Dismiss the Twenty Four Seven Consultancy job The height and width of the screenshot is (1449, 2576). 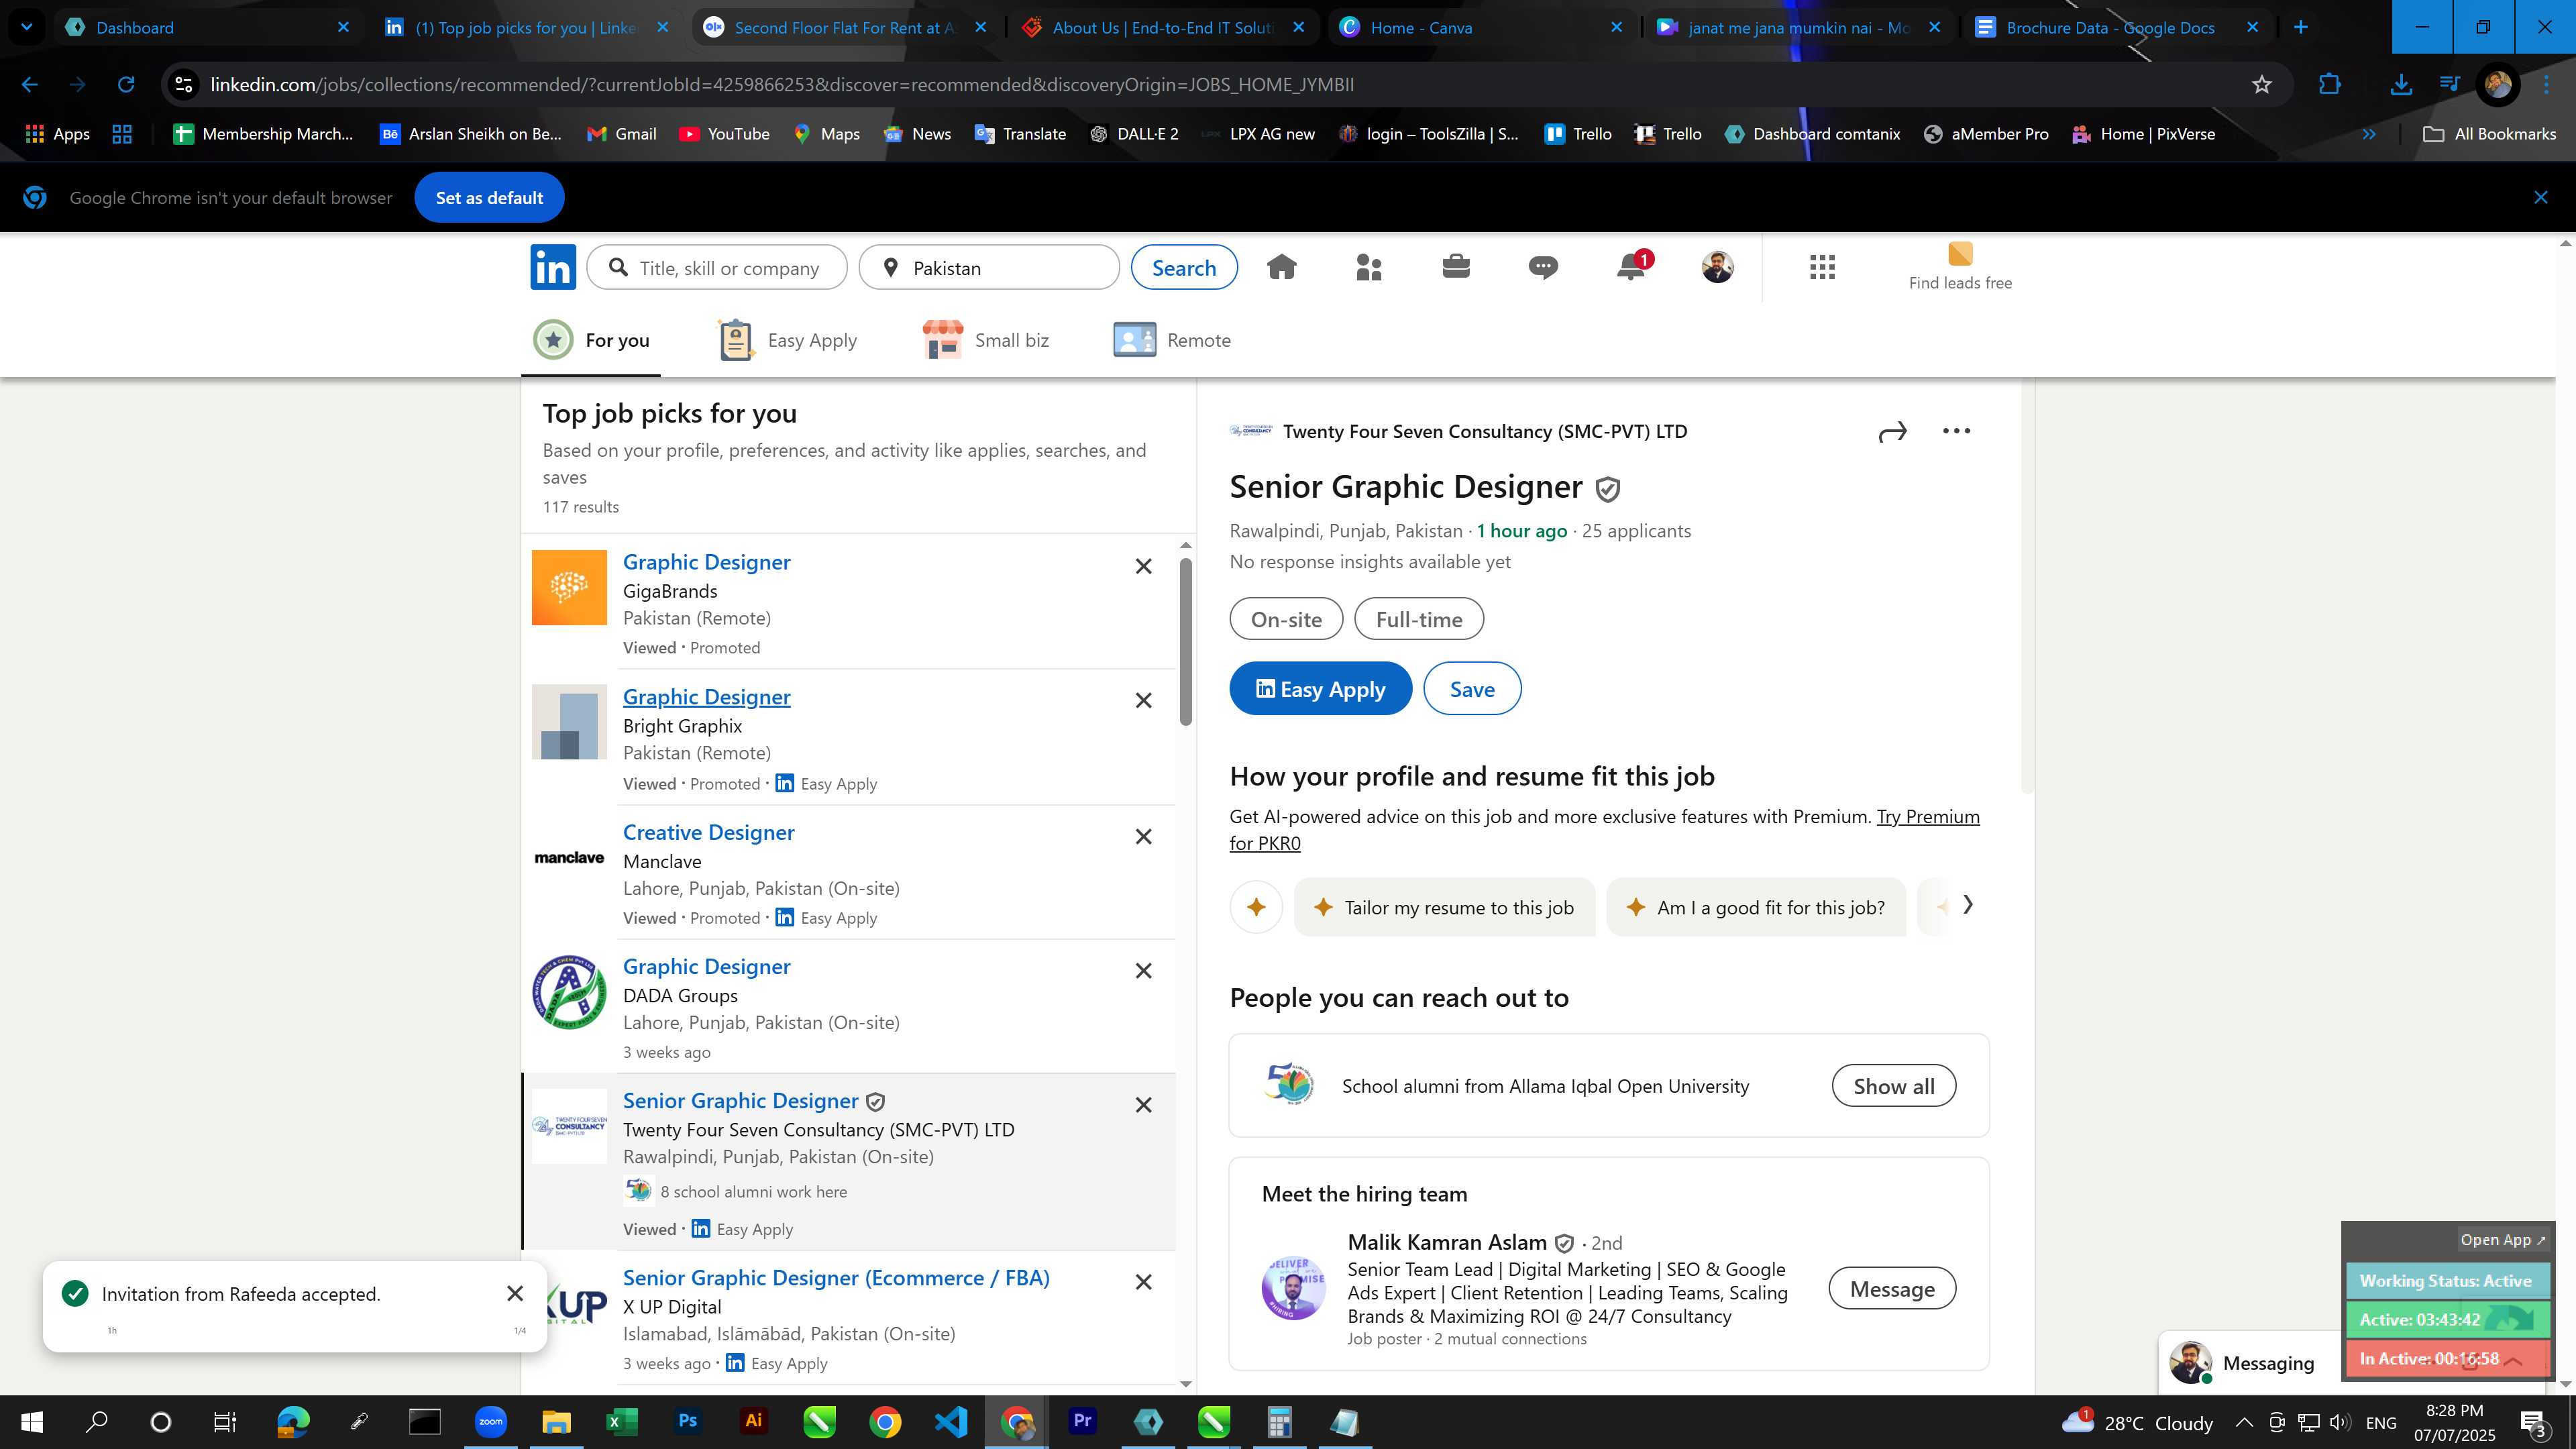tap(1143, 1105)
